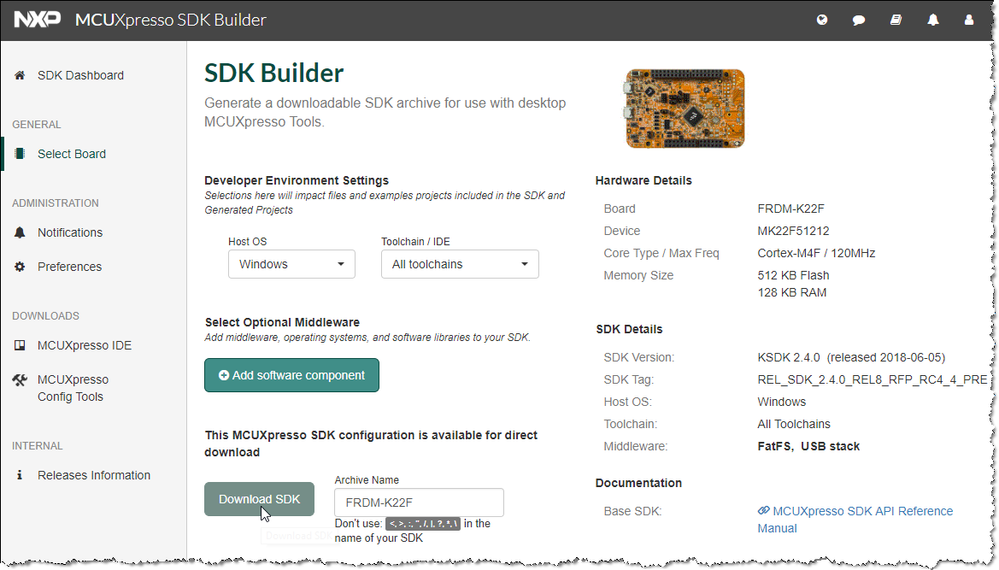Click the FRDM-K22F board image
The image size is (999, 570).
(x=685, y=108)
